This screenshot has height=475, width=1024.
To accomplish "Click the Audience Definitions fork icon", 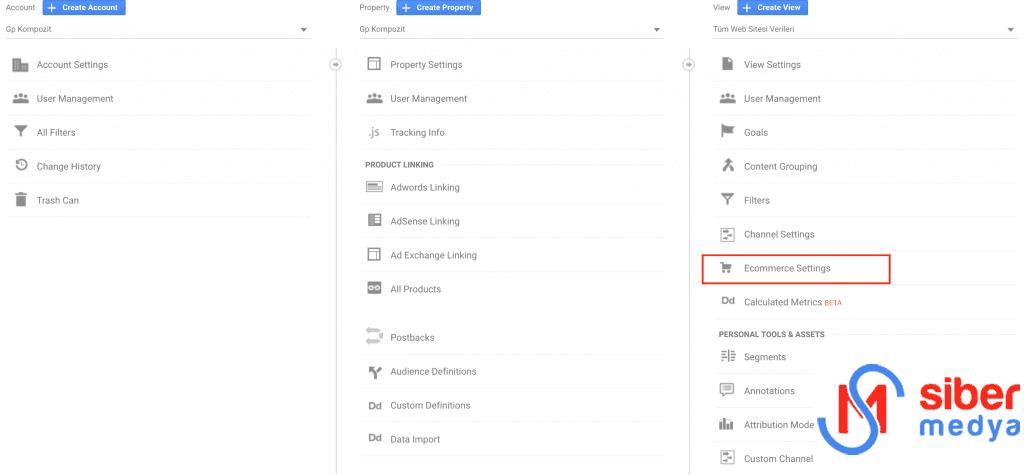I will point(374,372).
